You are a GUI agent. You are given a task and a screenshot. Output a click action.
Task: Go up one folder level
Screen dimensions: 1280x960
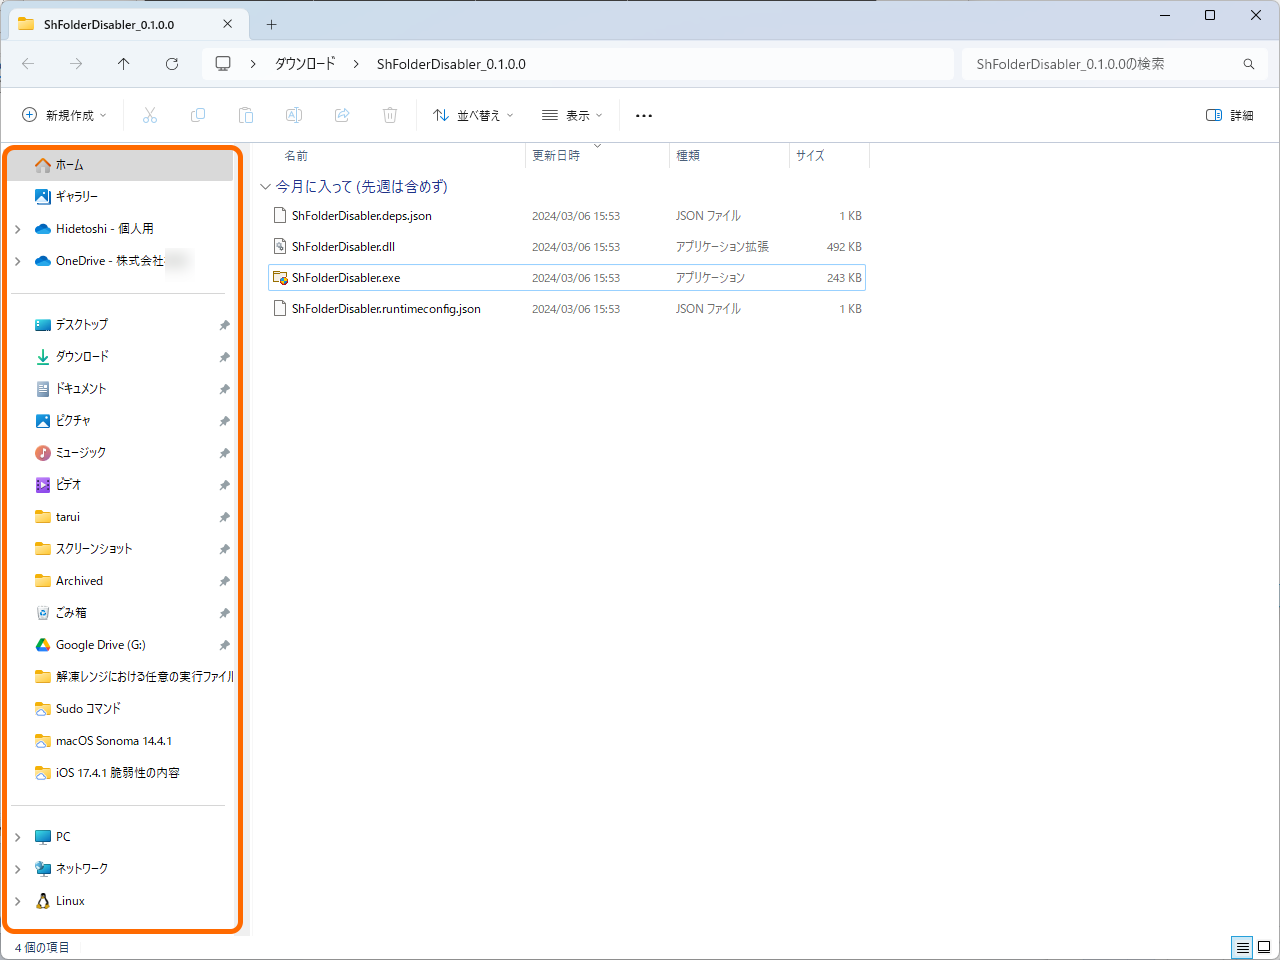pyautogui.click(x=124, y=64)
